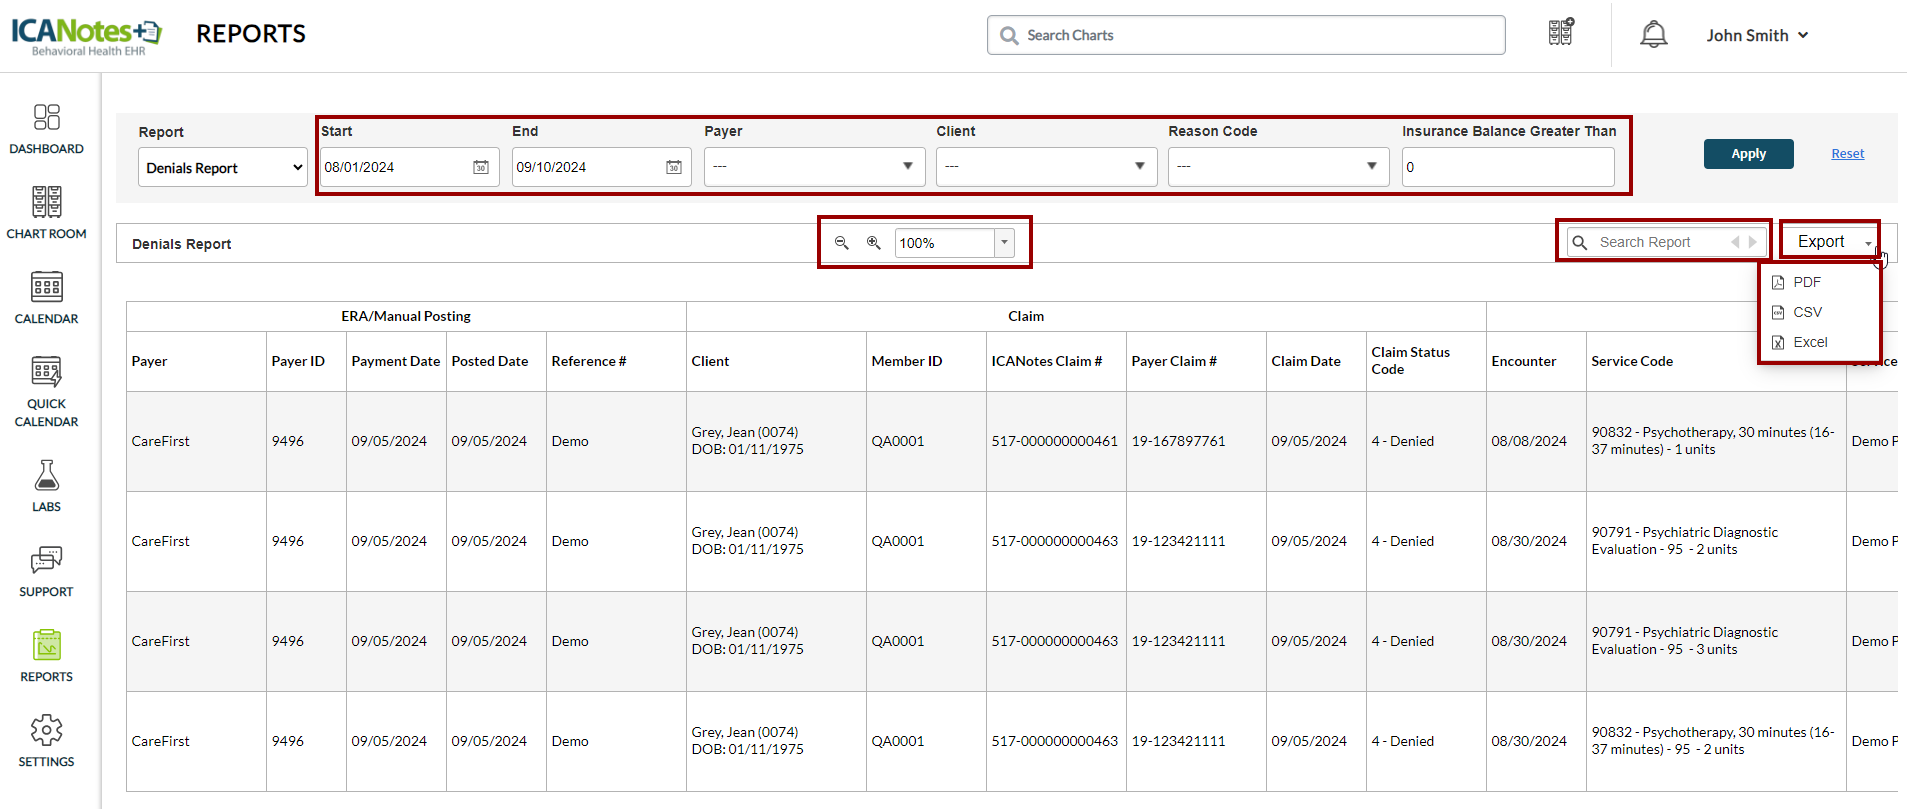The image size is (1907, 809).
Task: Click the Apply button
Action: [x=1748, y=154]
